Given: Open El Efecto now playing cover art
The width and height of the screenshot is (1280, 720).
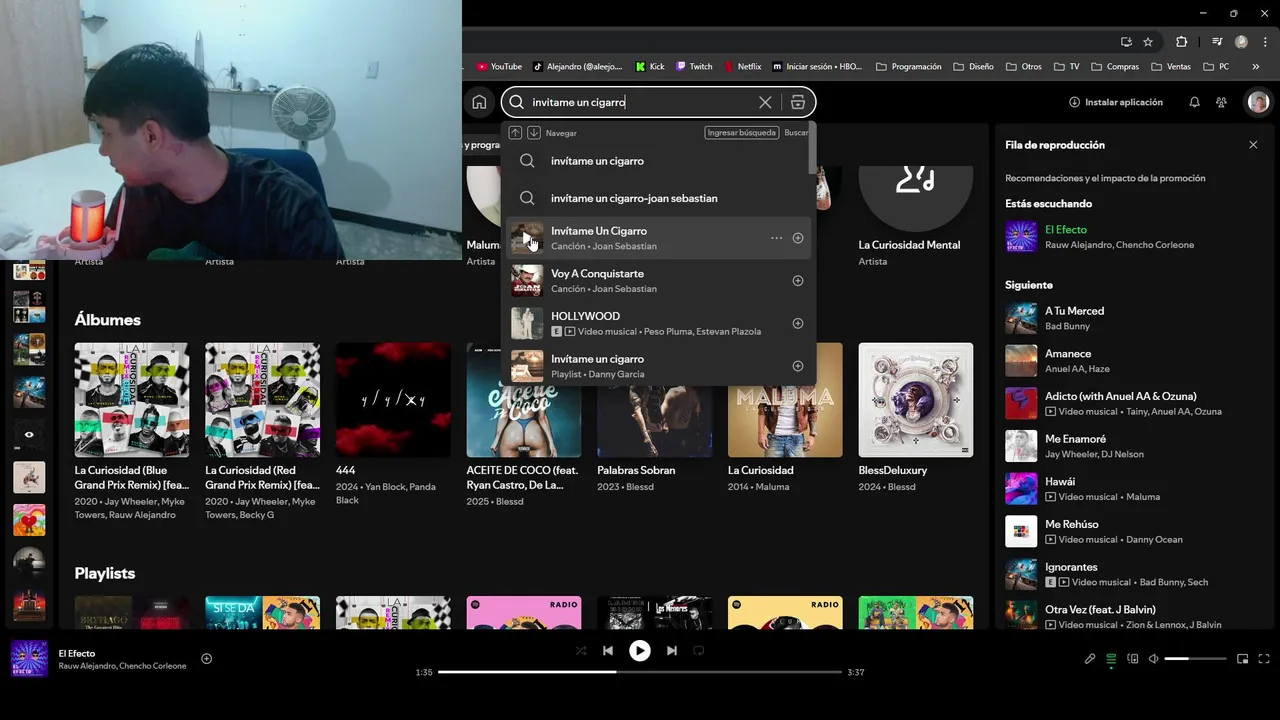Looking at the screenshot, I should click(x=29, y=659).
